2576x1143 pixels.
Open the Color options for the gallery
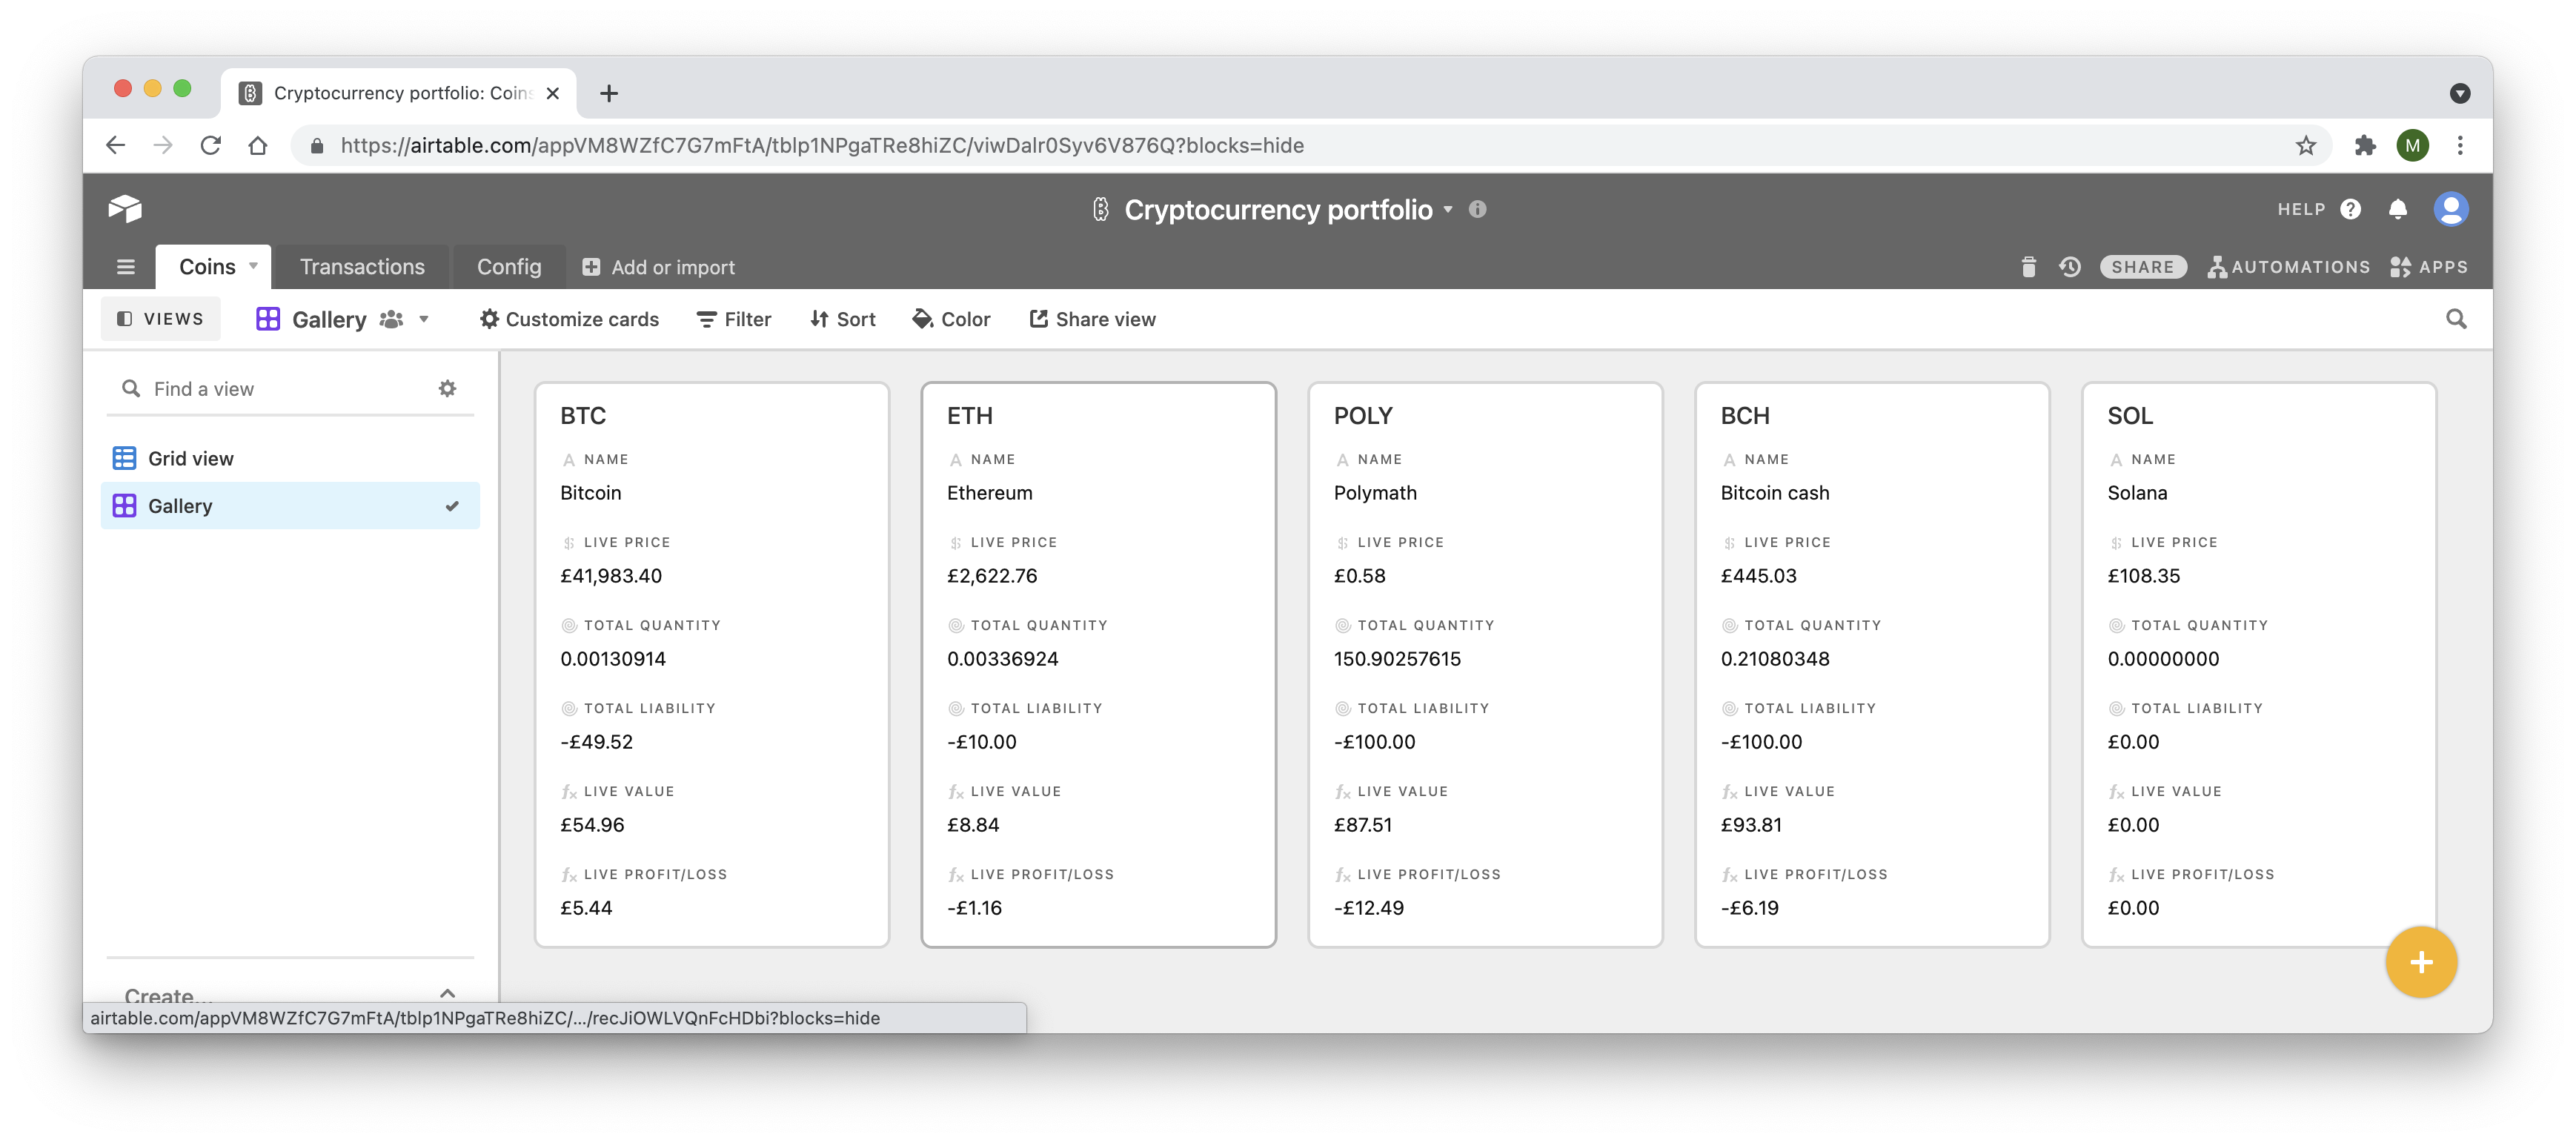click(950, 318)
